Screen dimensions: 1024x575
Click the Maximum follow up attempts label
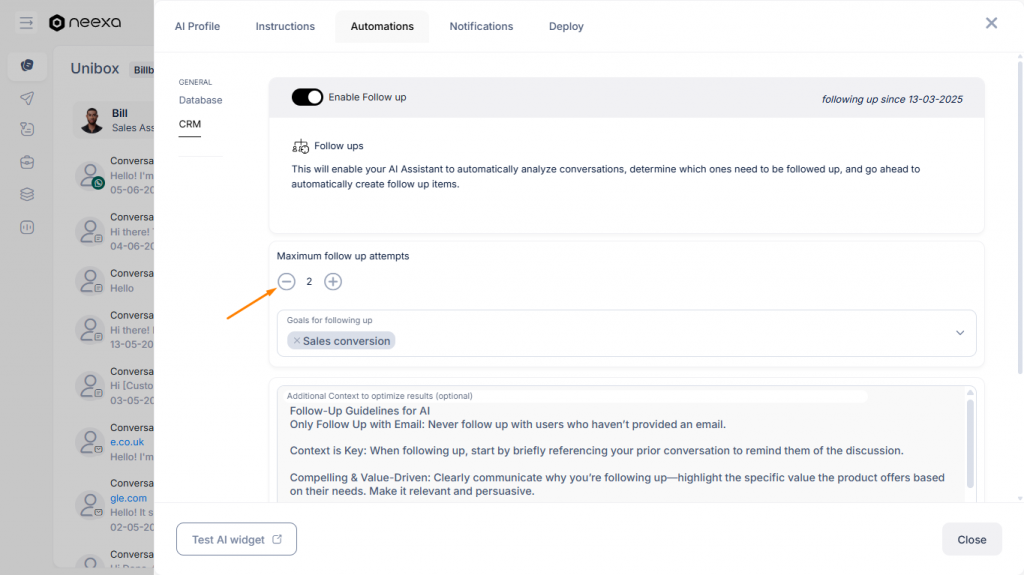343,256
